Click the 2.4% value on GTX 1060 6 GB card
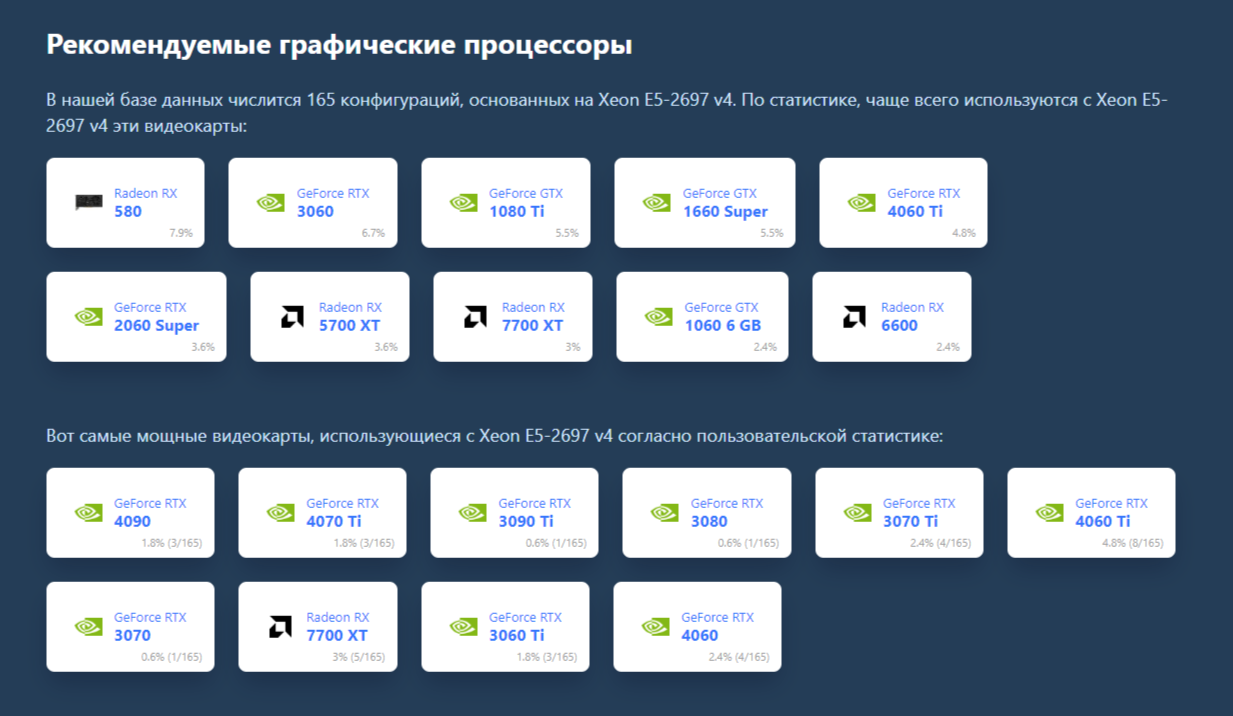 765,347
